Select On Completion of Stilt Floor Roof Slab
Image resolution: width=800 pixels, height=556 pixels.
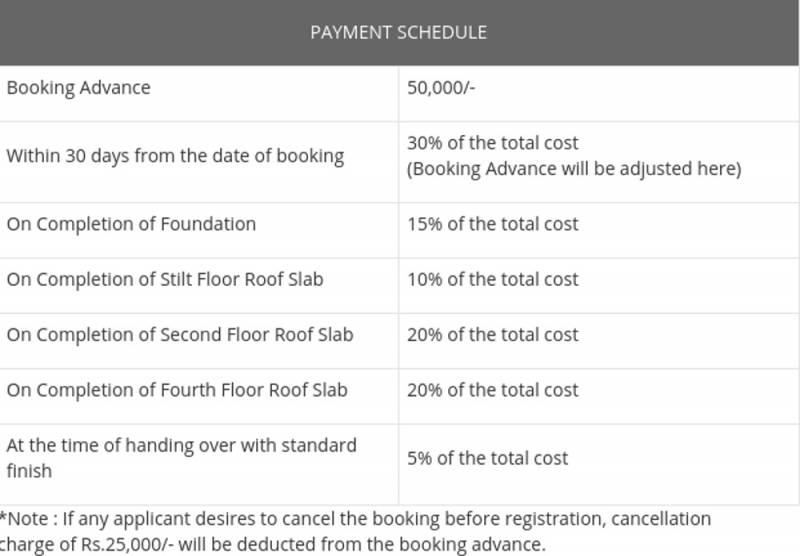pyautogui.click(x=165, y=279)
